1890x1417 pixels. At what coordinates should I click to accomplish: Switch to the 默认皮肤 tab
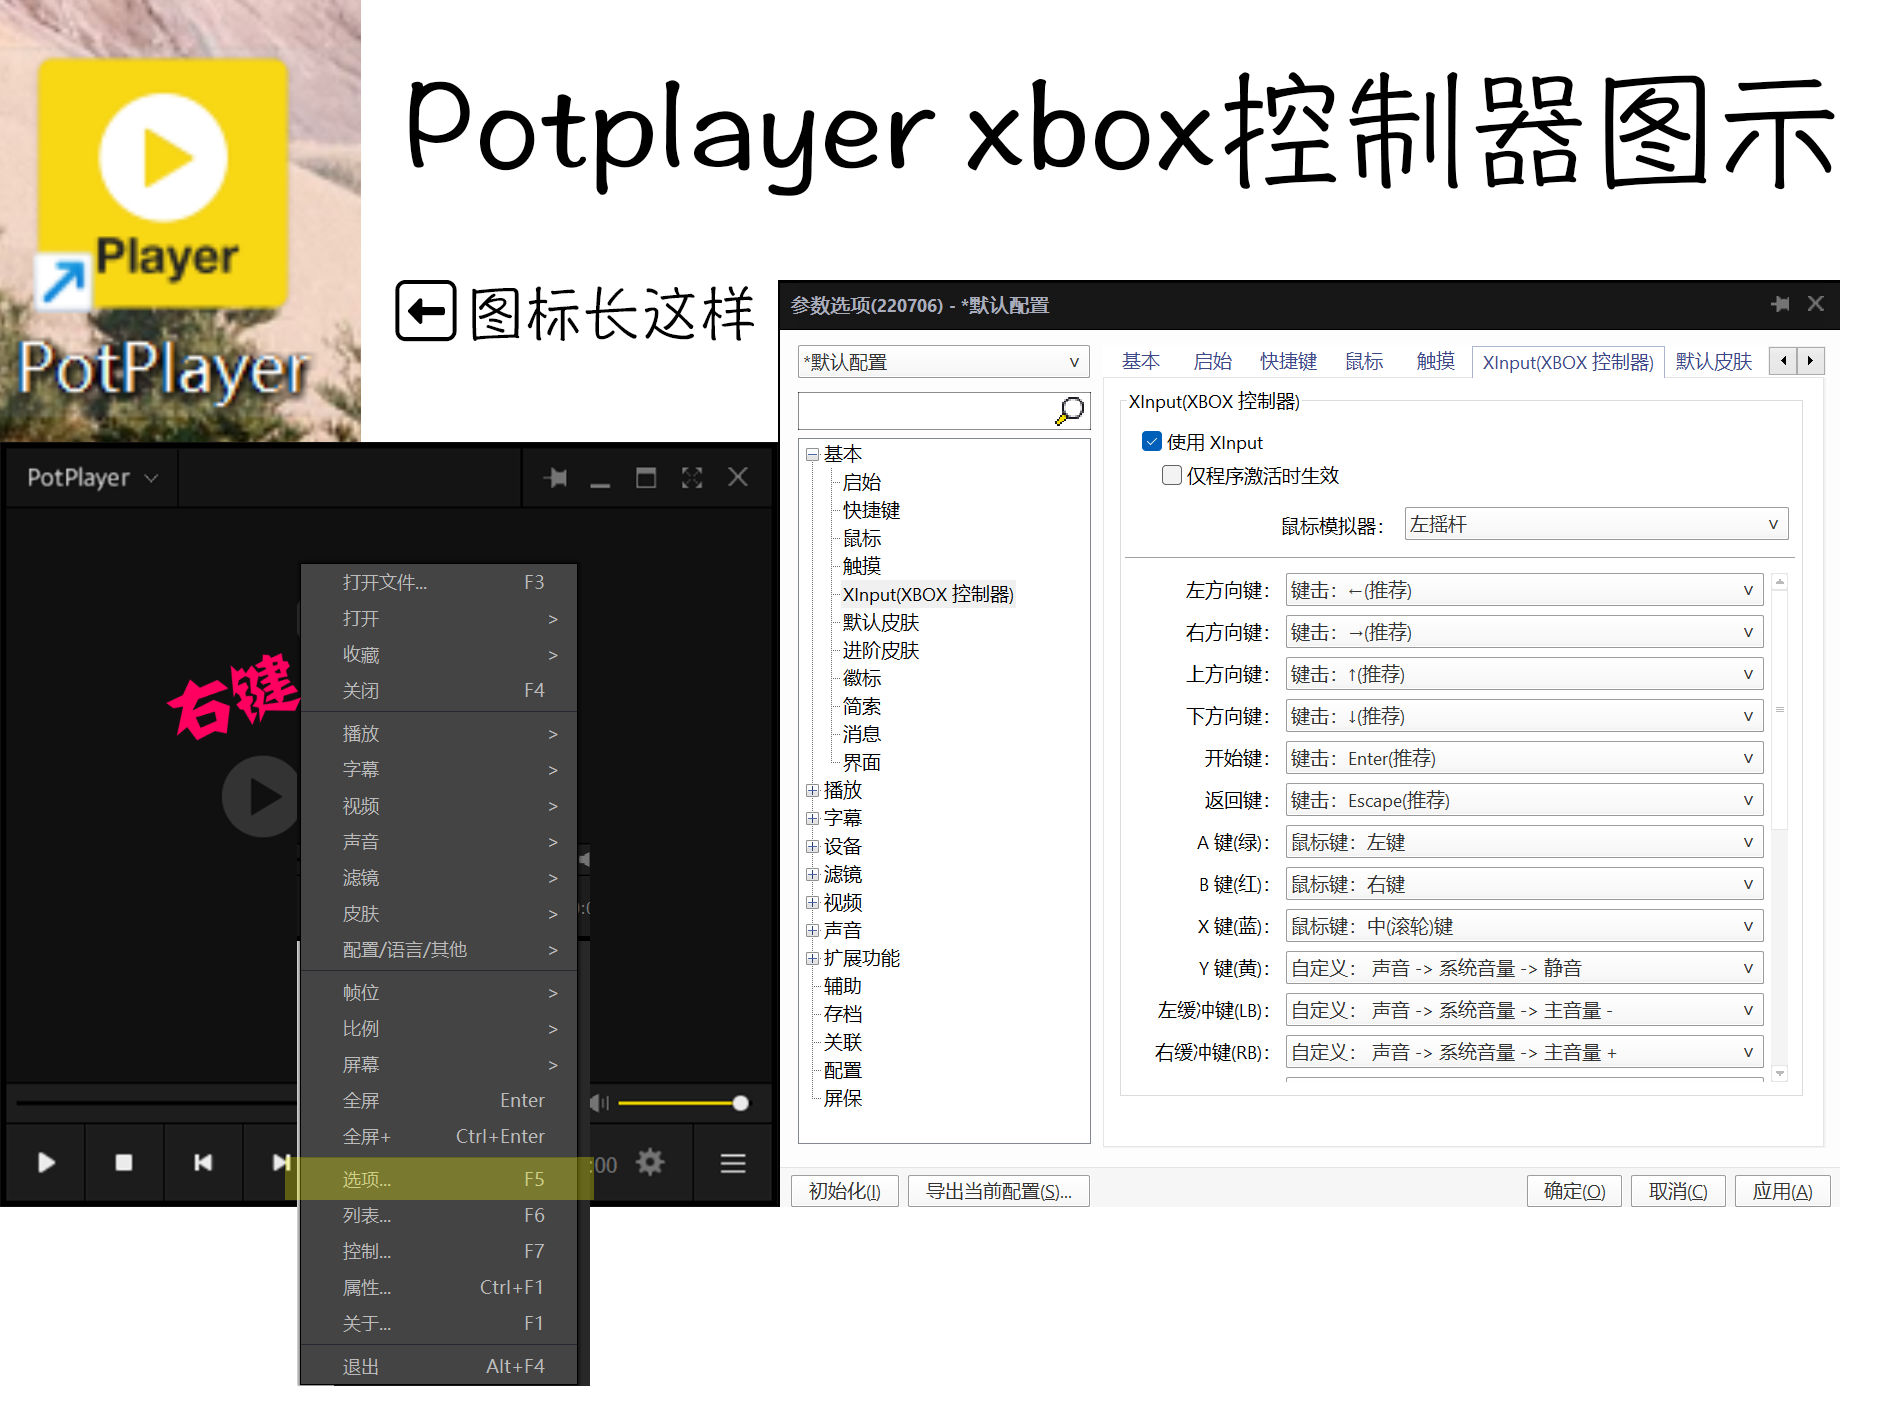1714,361
